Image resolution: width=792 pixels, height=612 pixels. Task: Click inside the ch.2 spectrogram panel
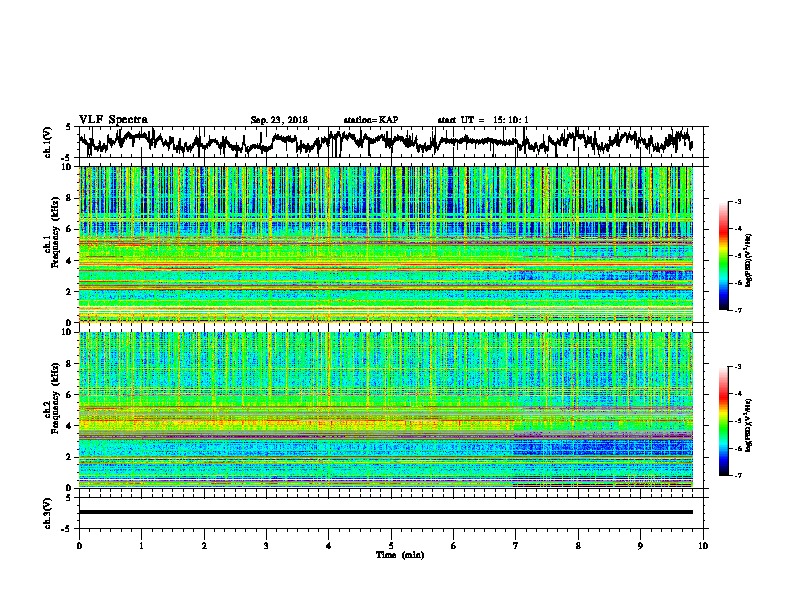coord(385,410)
